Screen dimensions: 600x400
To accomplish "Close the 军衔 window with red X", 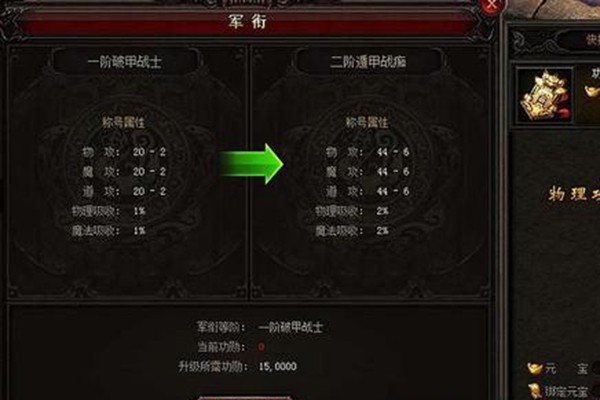I will (492, 5).
